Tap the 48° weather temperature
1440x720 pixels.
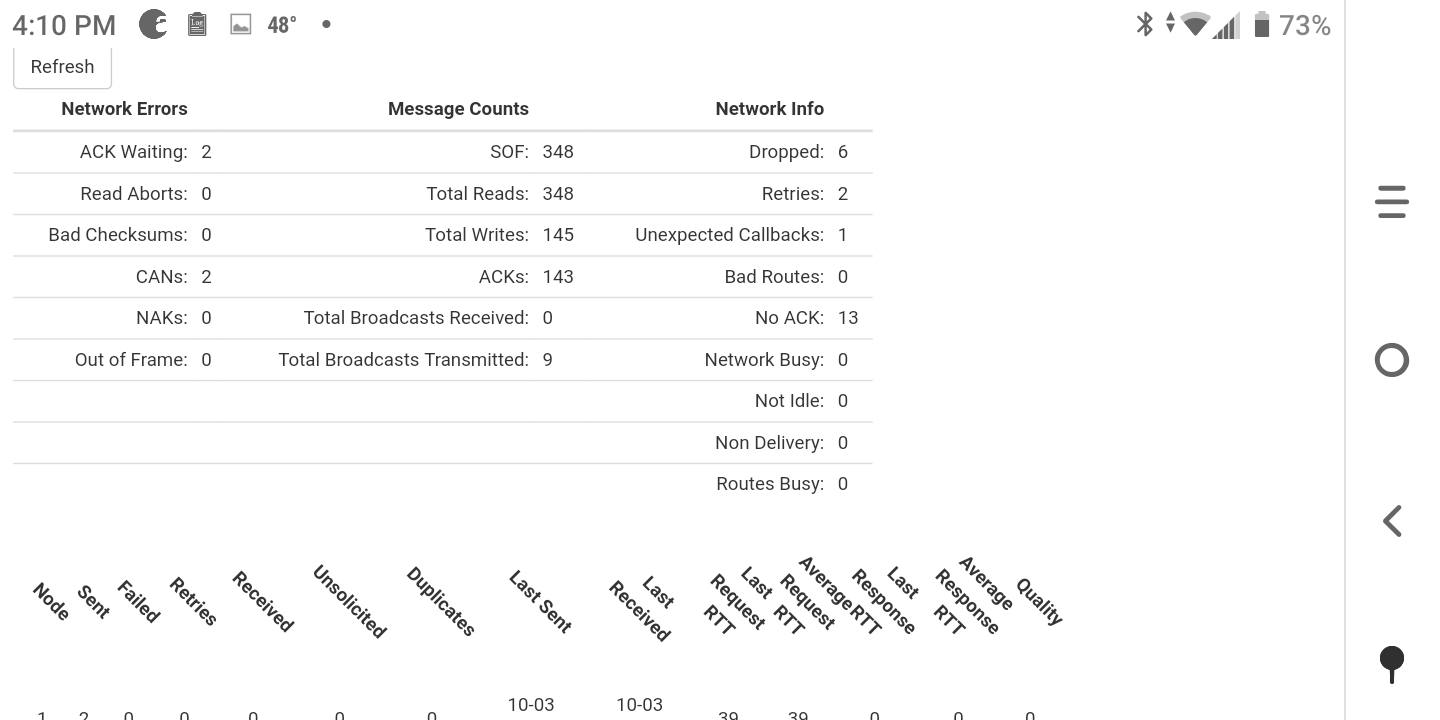tap(281, 23)
